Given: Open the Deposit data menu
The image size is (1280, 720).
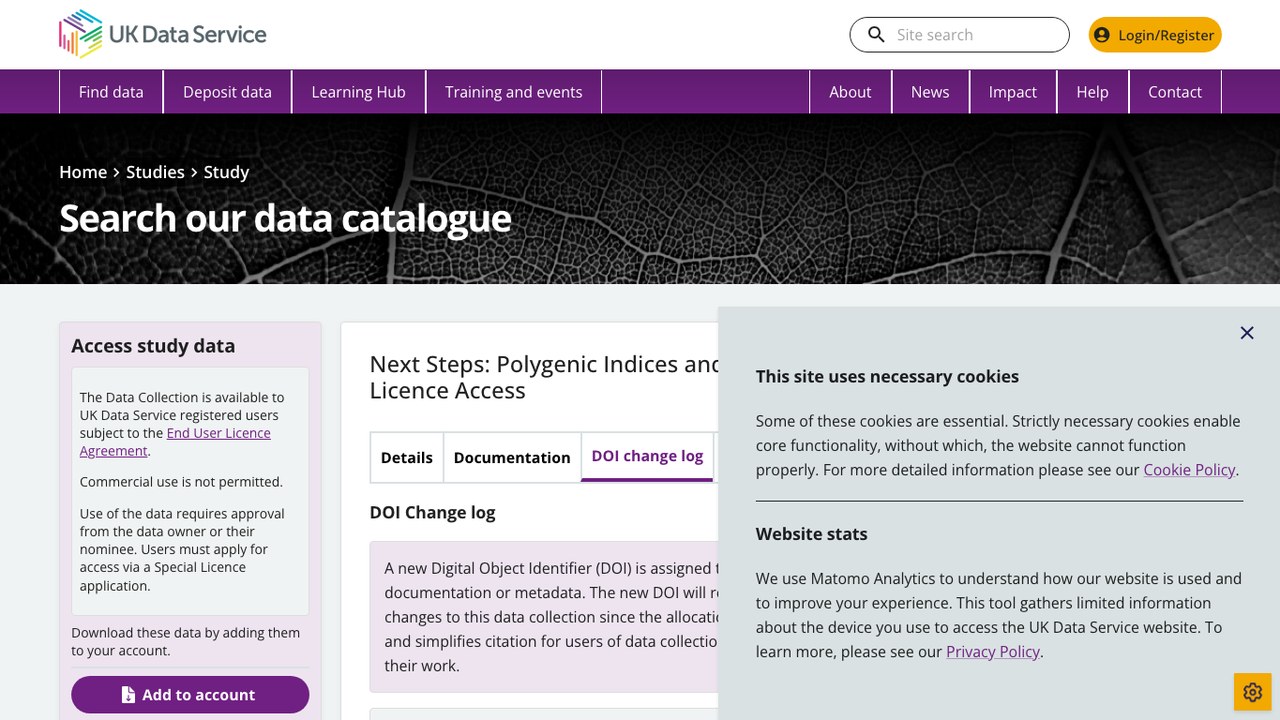Looking at the screenshot, I should point(227,92).
